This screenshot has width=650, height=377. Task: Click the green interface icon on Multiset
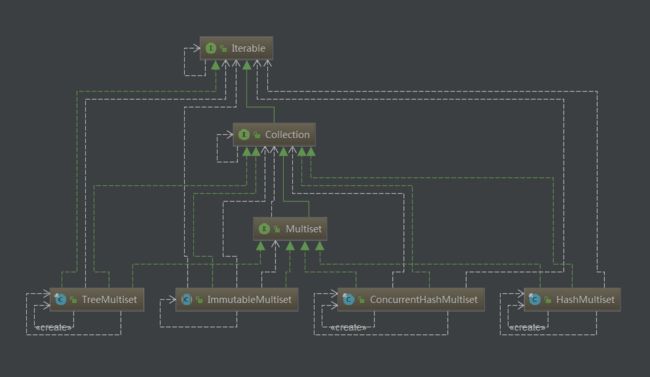264,229
